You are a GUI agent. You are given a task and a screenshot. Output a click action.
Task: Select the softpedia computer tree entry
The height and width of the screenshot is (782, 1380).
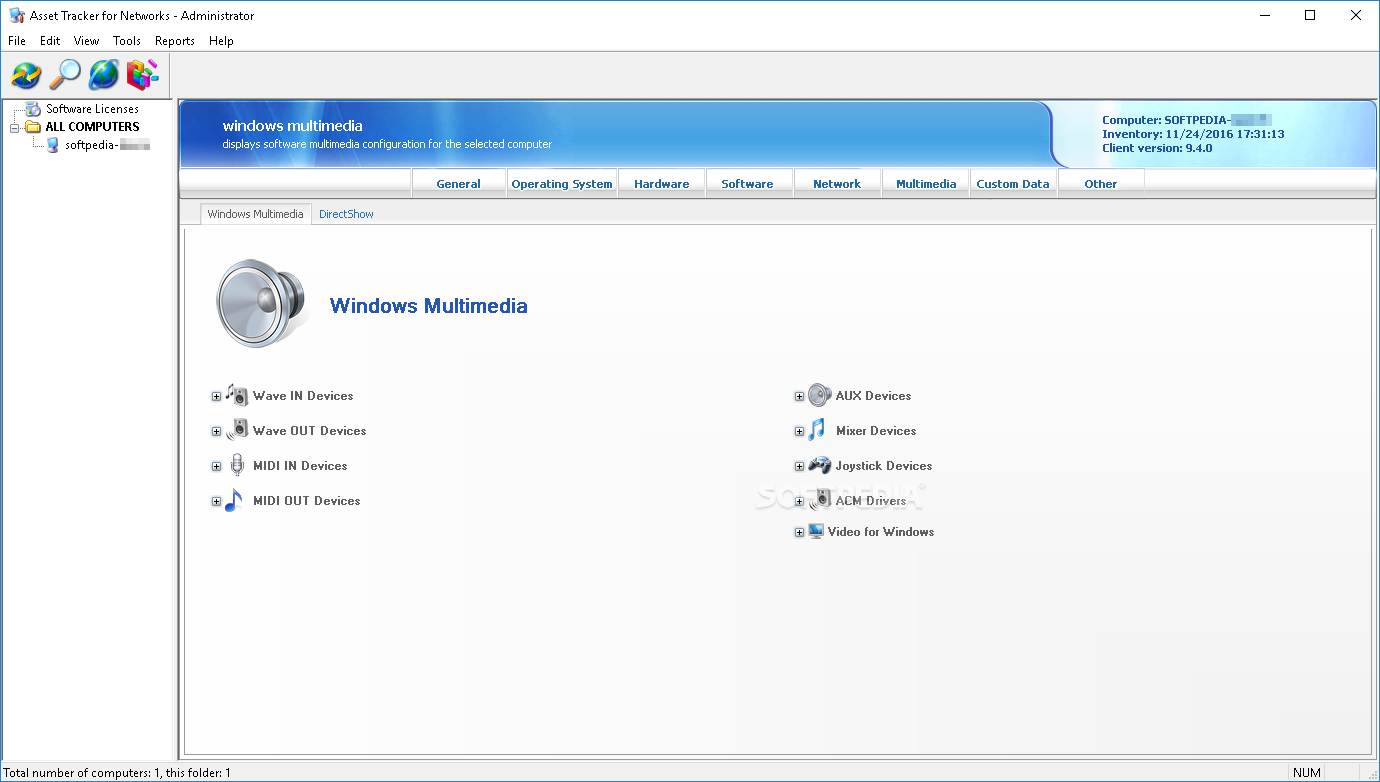107,145
